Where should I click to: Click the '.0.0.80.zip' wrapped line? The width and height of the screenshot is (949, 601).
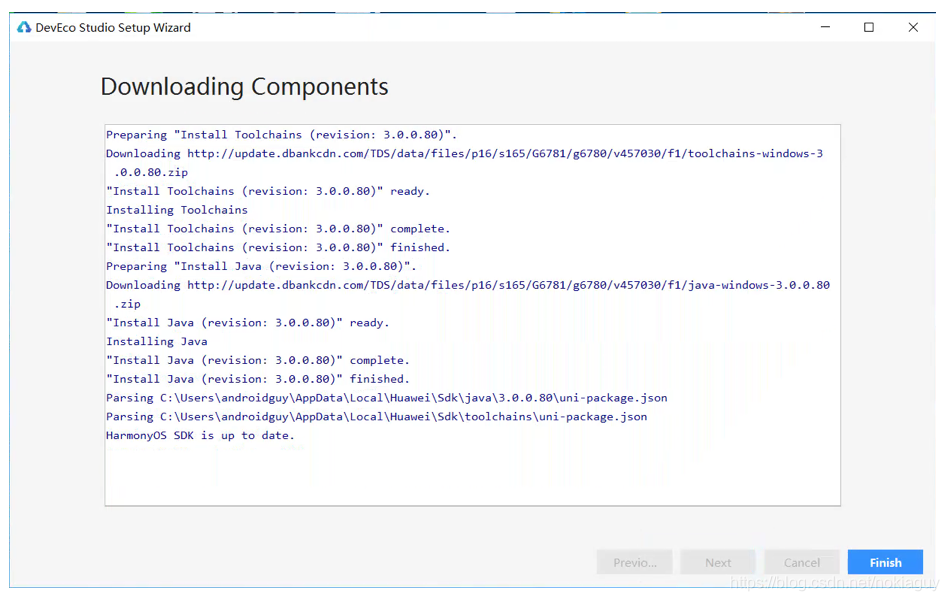pos(151,172)
